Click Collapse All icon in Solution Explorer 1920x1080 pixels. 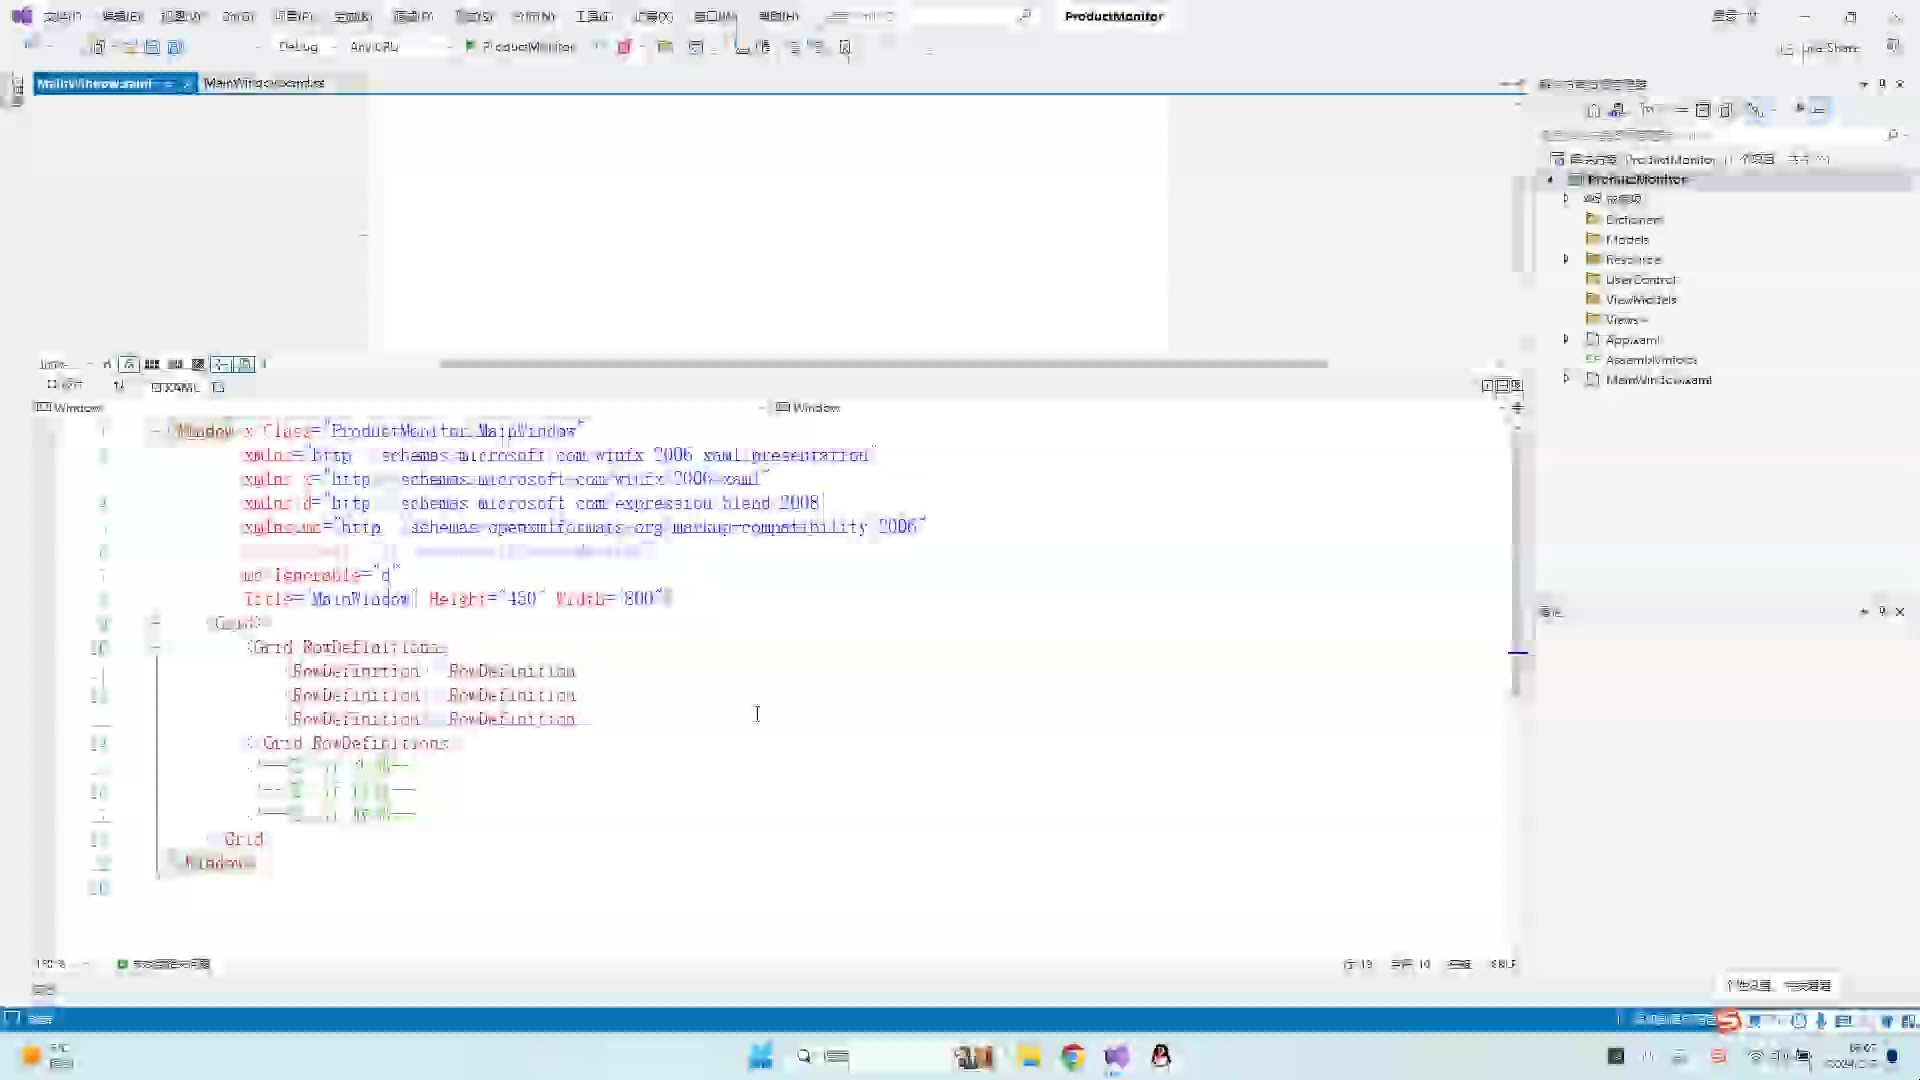(x=1703, y=110)
